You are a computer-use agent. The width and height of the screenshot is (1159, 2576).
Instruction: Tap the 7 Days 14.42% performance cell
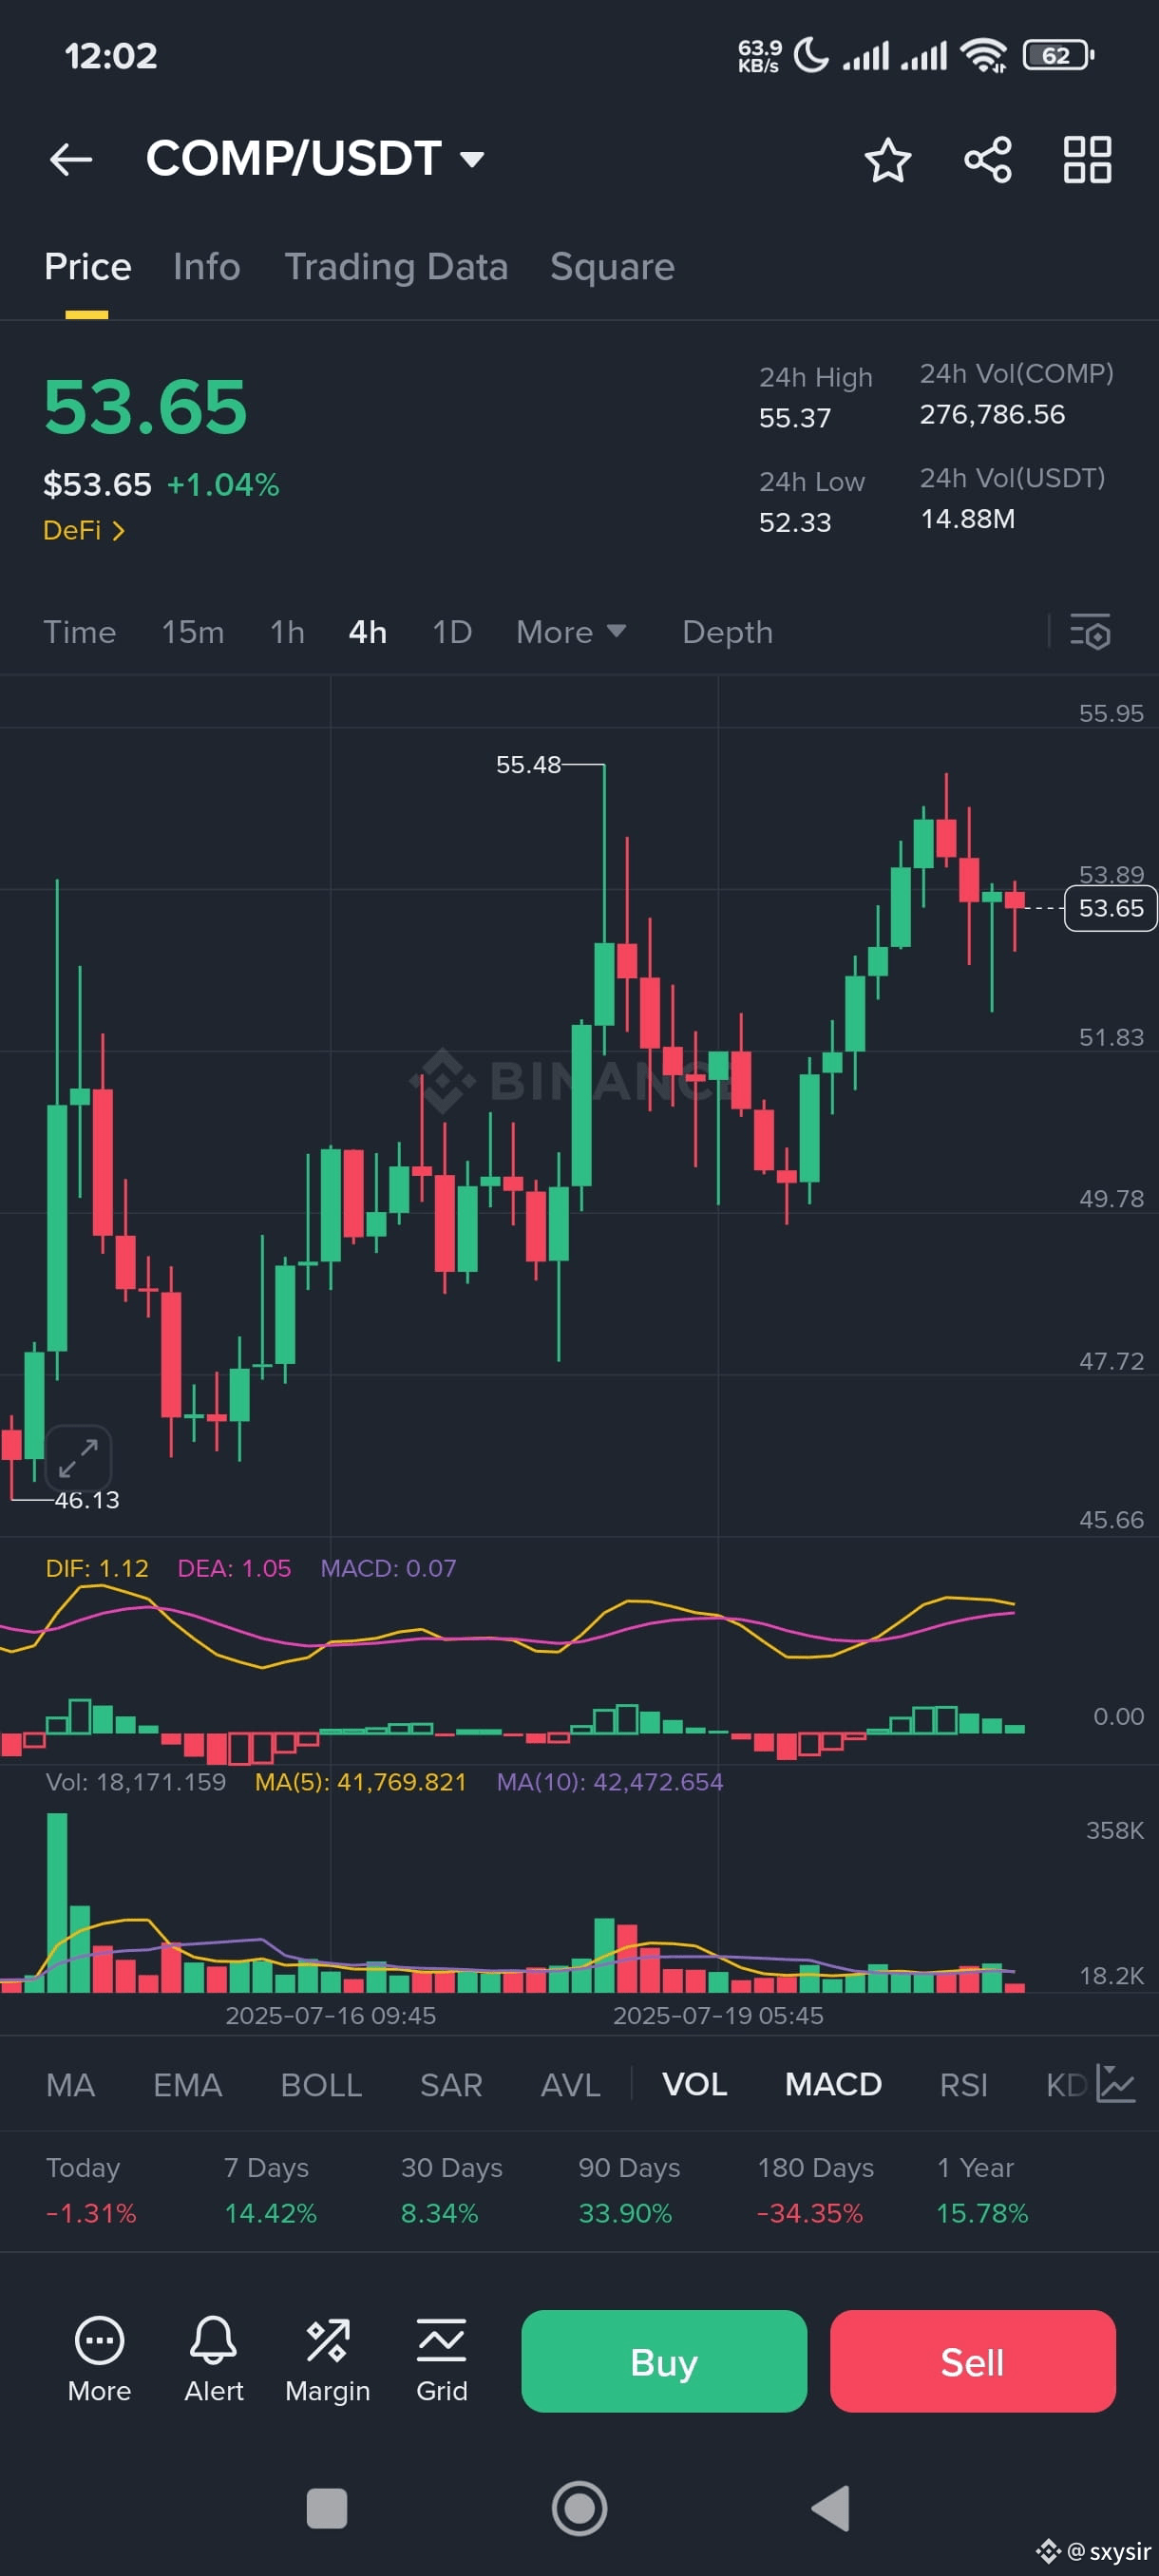(x=270, y=2190)
